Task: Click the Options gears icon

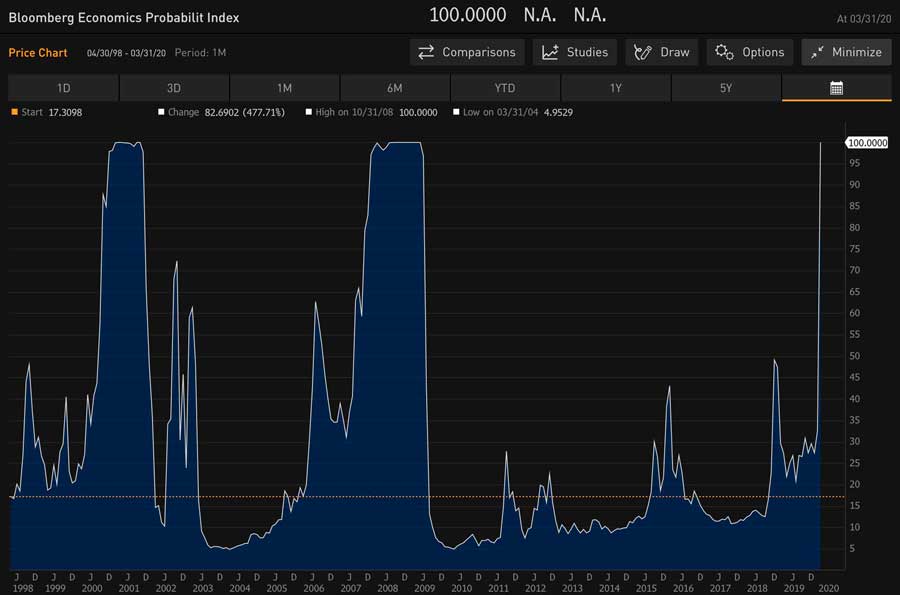Action: tap(724, 52)
